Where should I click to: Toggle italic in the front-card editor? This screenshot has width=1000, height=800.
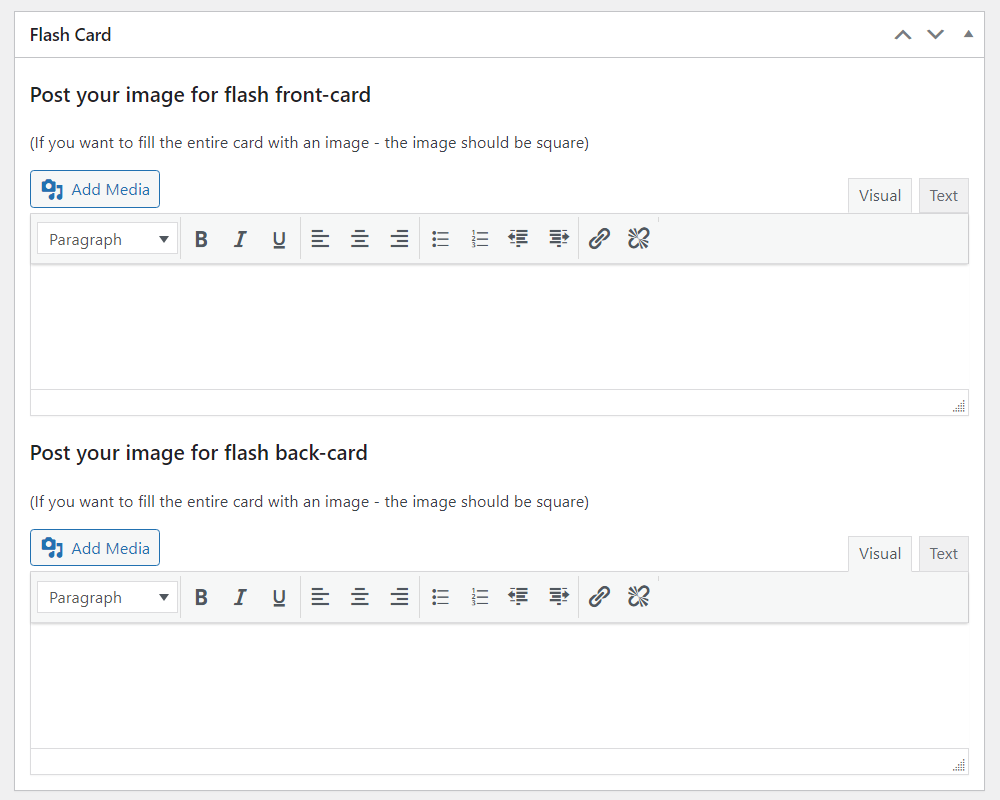coord(240,239)
